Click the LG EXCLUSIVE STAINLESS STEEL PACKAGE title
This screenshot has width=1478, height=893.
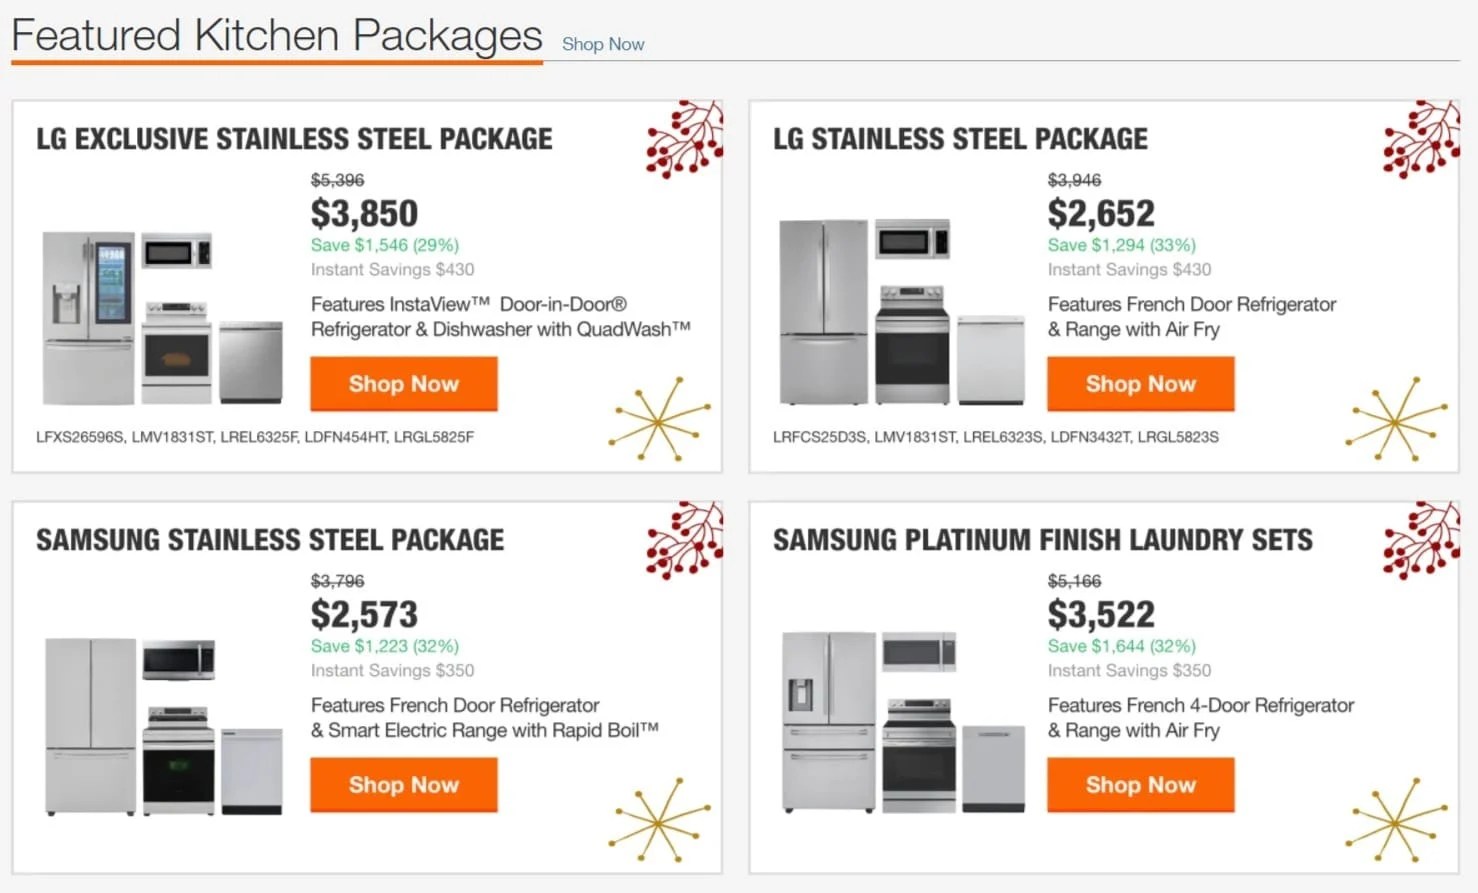(x=294, y=139)
